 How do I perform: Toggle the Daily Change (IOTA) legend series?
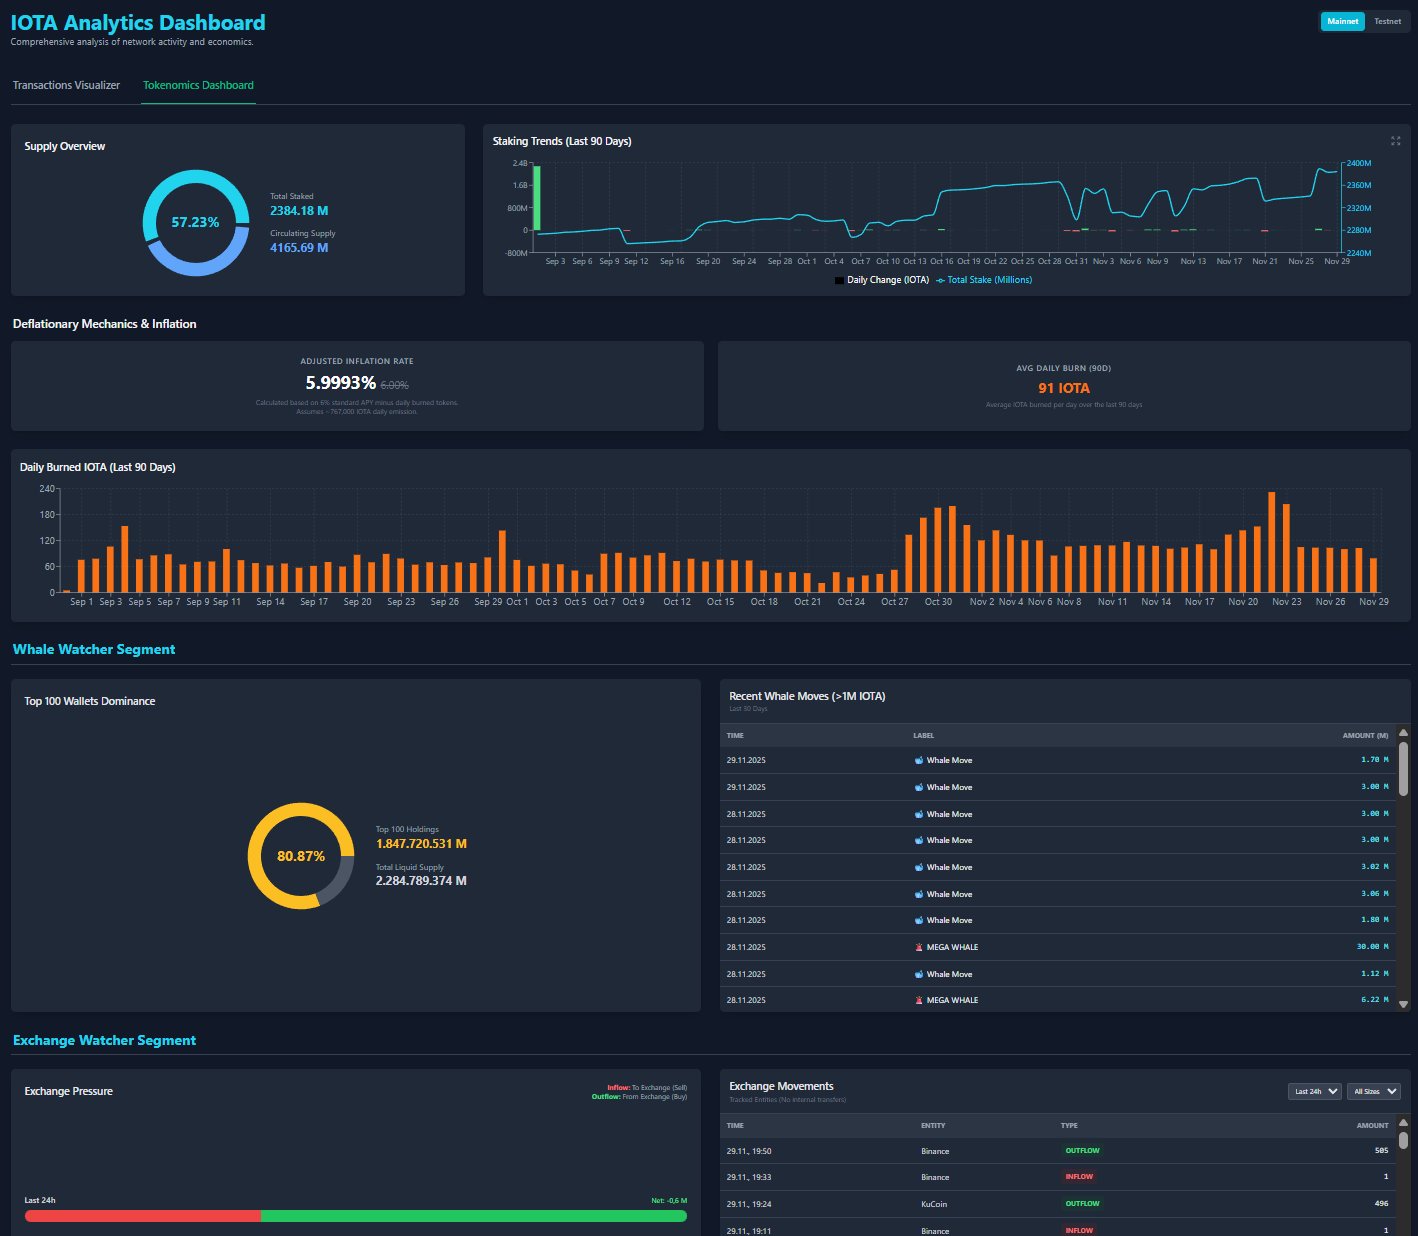coord(881,280)
